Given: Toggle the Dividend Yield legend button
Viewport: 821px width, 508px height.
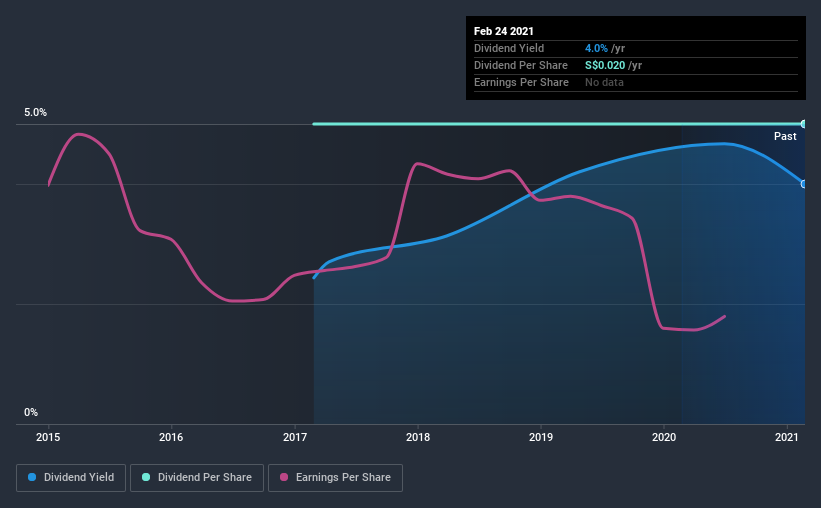Looking at the screenshot, I should point(71,478).
